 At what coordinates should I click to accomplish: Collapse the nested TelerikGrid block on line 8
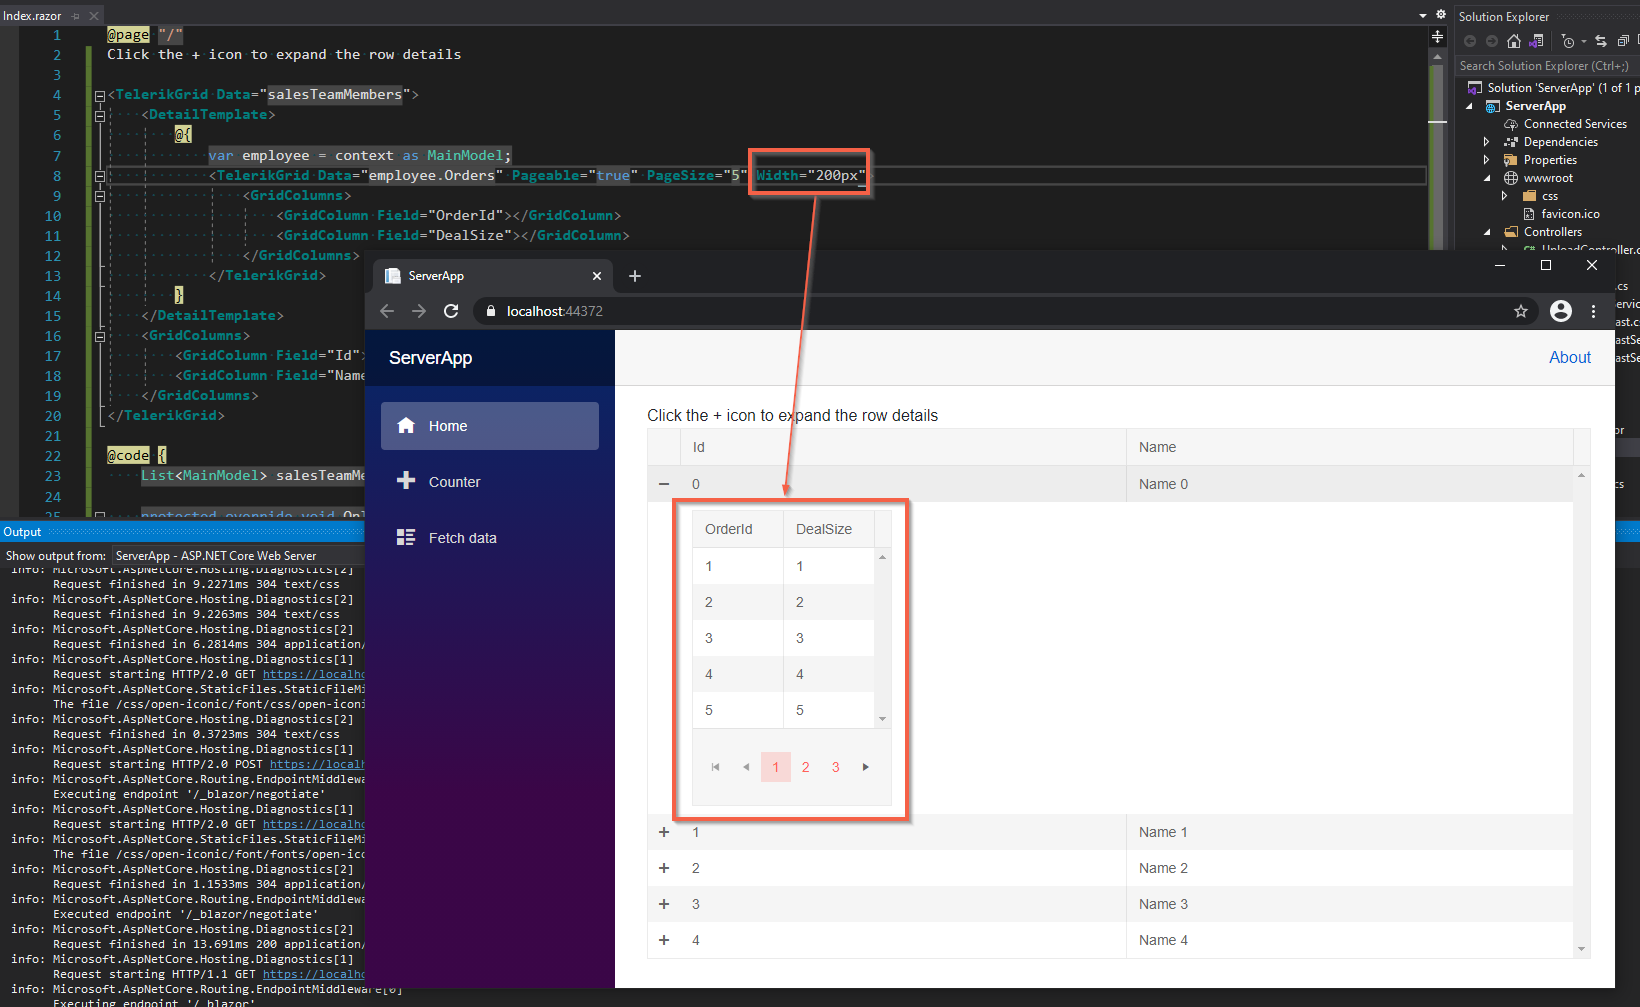100,176
